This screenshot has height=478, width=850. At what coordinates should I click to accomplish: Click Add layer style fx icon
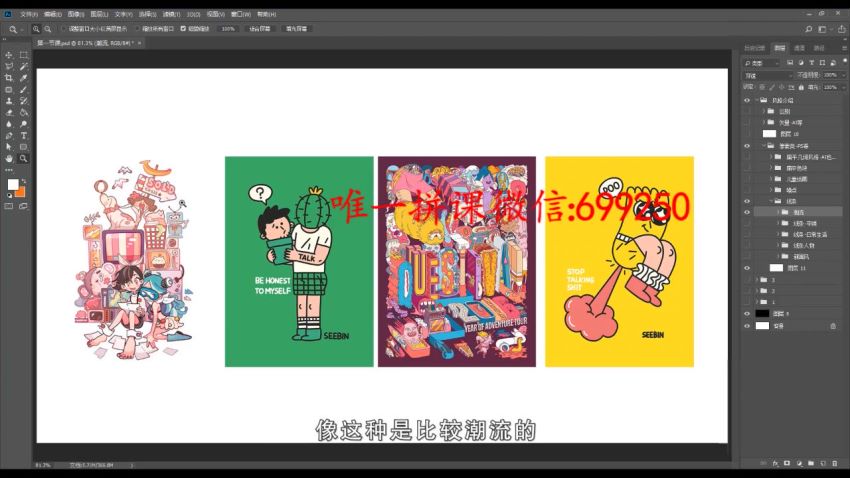(x=775, y=463)
